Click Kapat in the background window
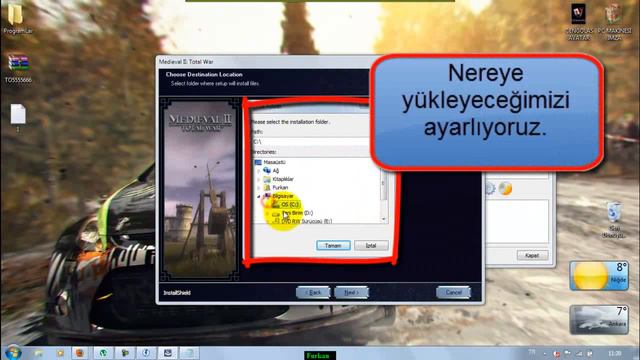The height and width of the screenshot is (360, 640). click(532, 256)
